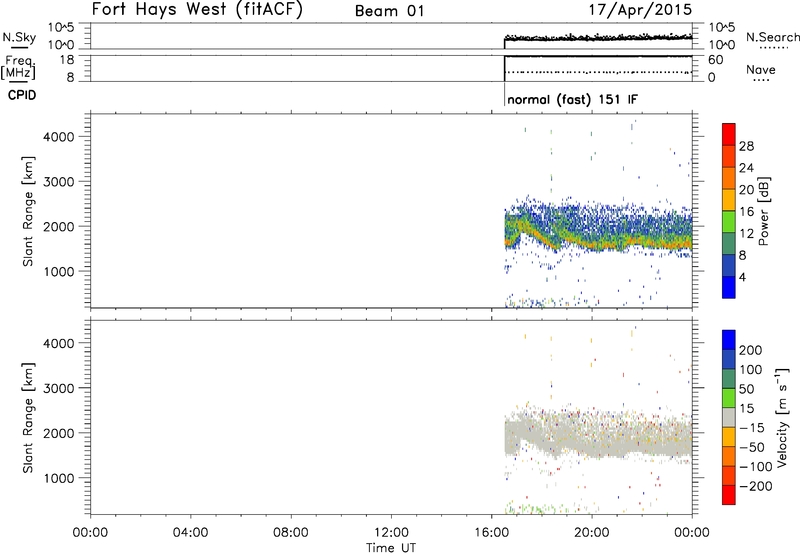
Task: Select the '08:00' time axis label
Action: point(291,533)
